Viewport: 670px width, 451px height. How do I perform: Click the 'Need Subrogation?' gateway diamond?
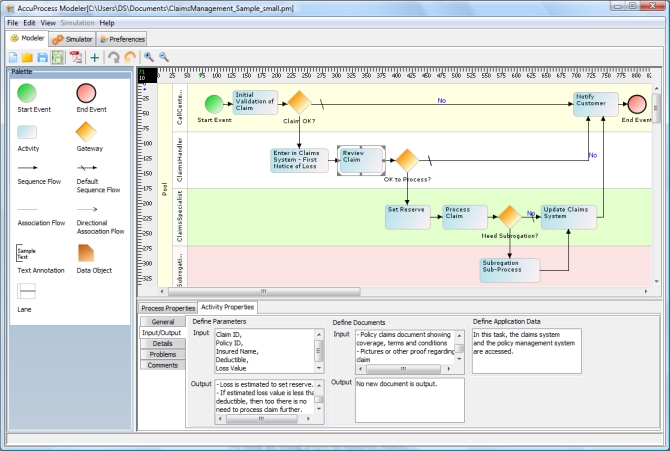(510, 217)
